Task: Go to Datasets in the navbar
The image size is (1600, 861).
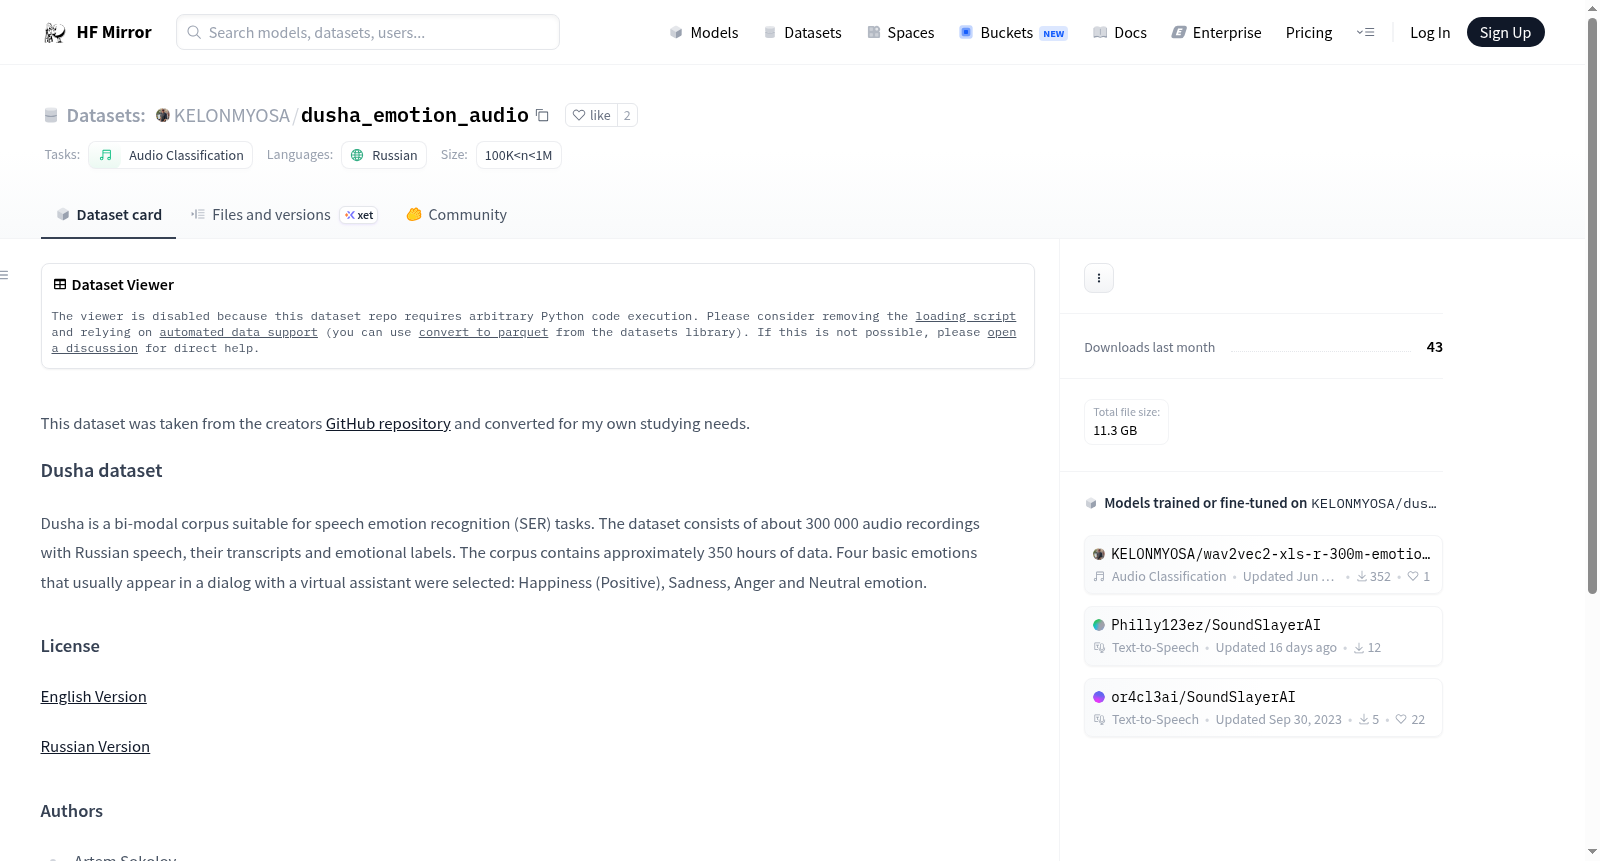Action: pyautogui.click(x=802, y=33)
